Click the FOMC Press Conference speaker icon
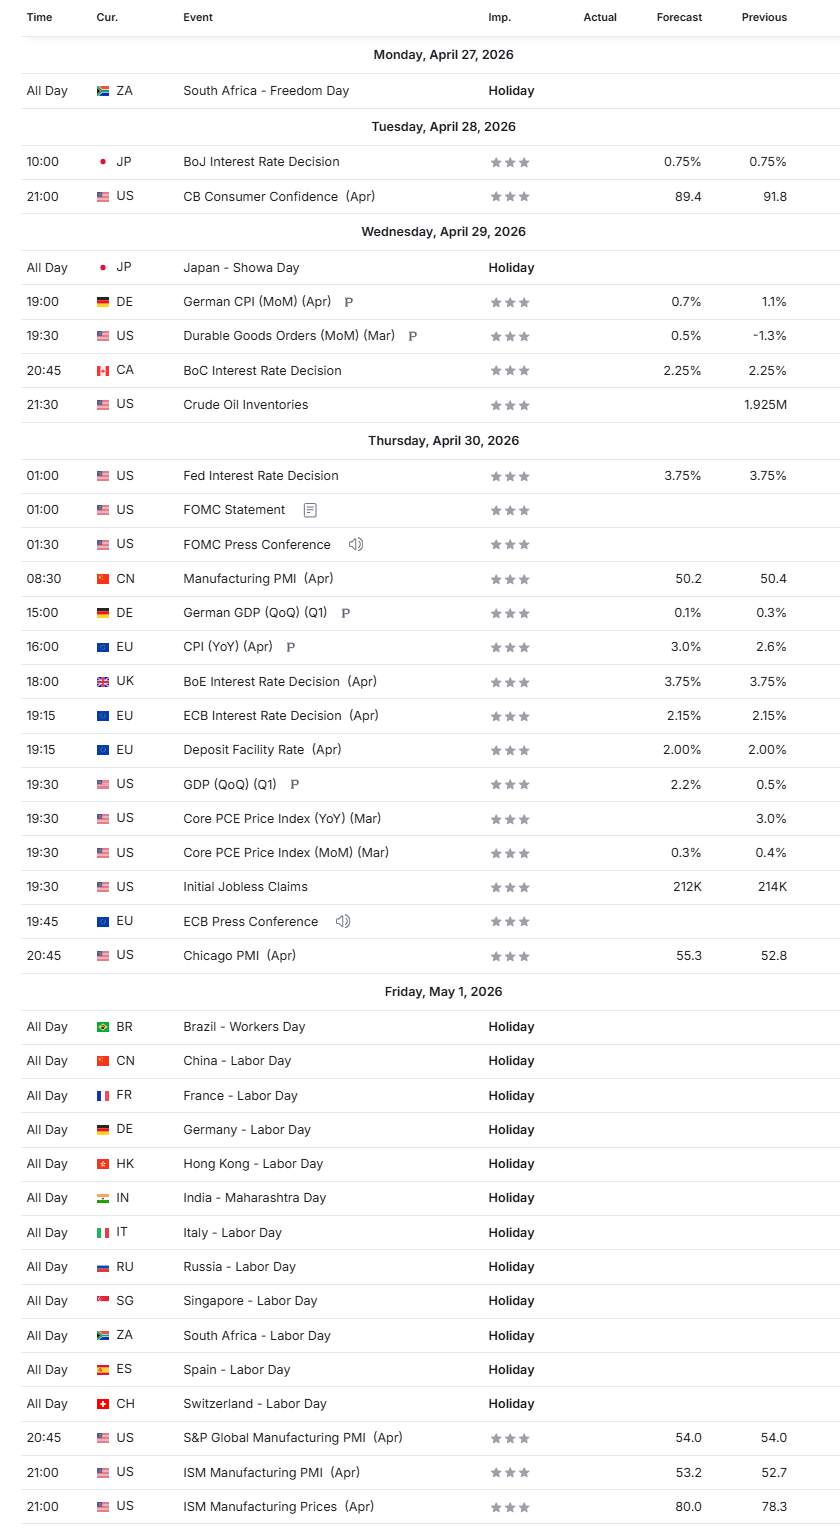840x1540 pixels. [x=355, y=544]
